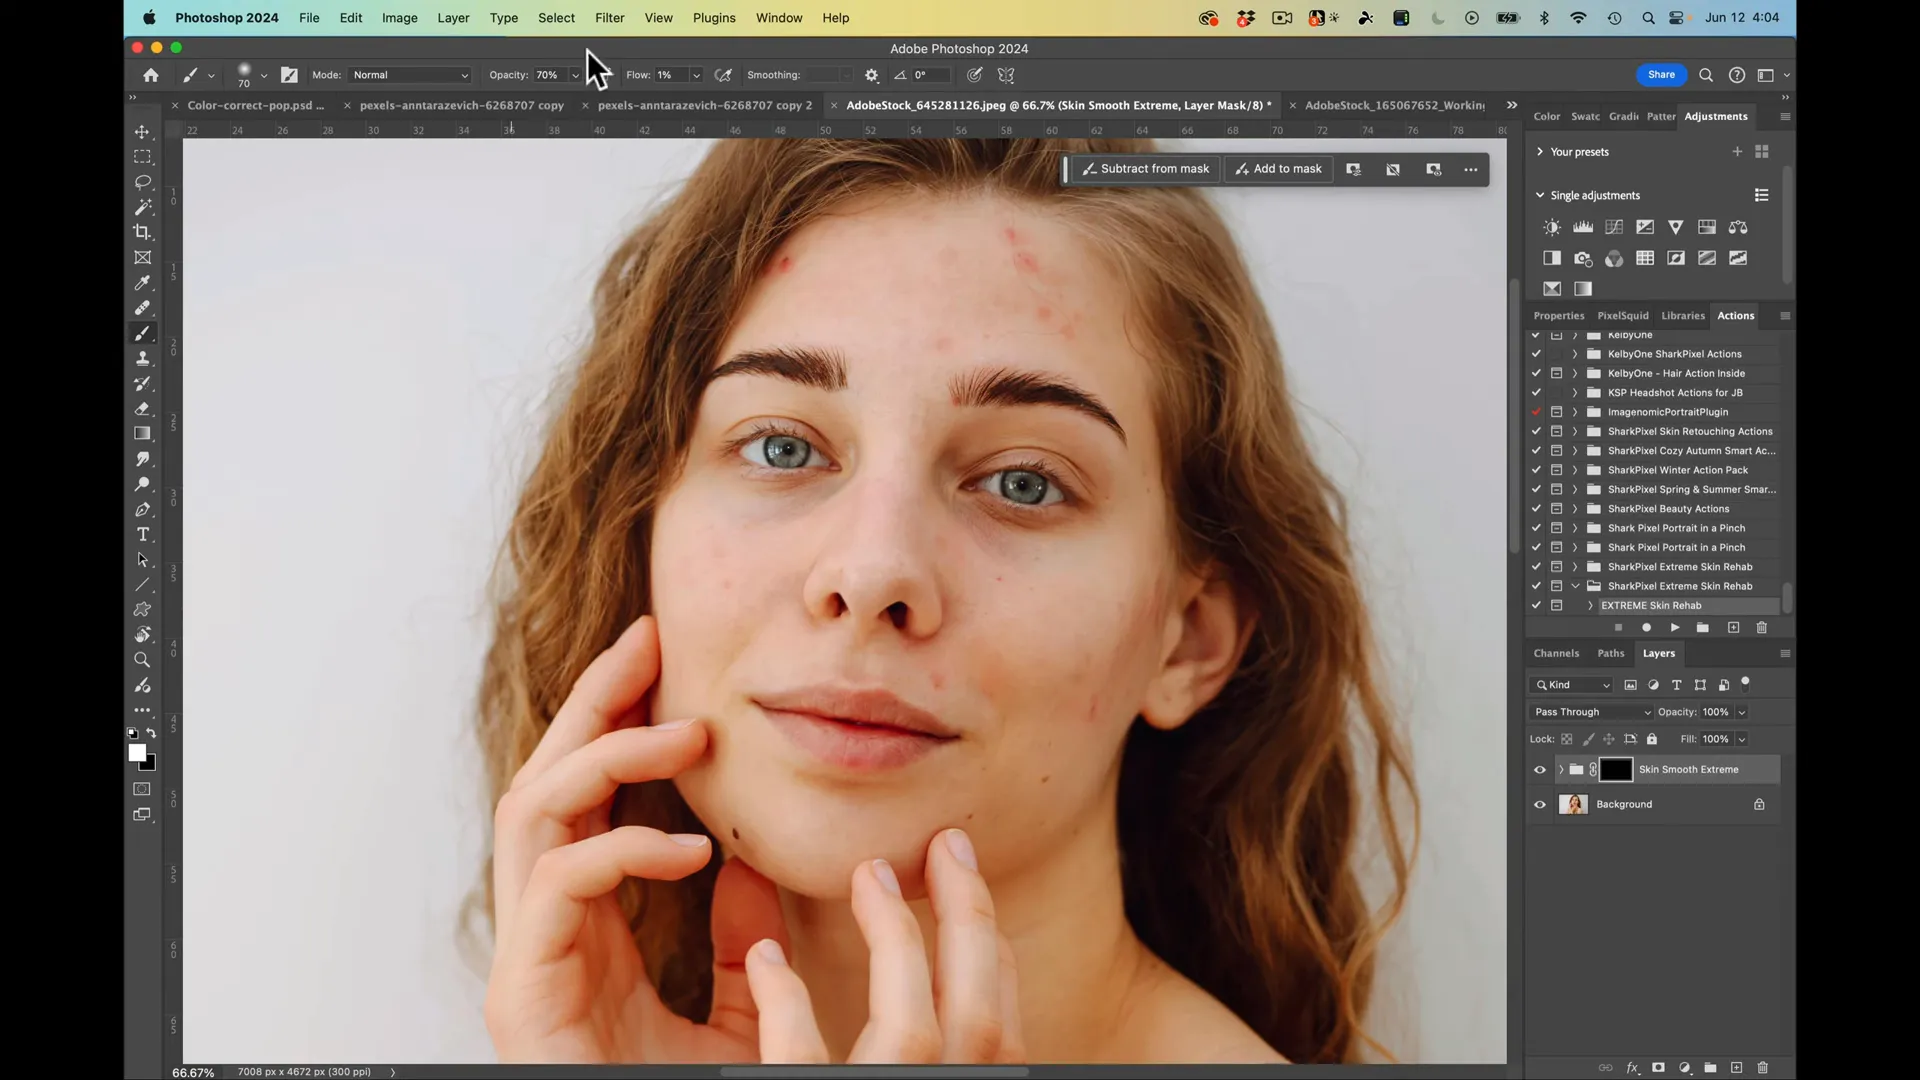The width and height of the screenshot is (1920, 1080).
Task: Select the Move tool
Action: click(142, 132)
